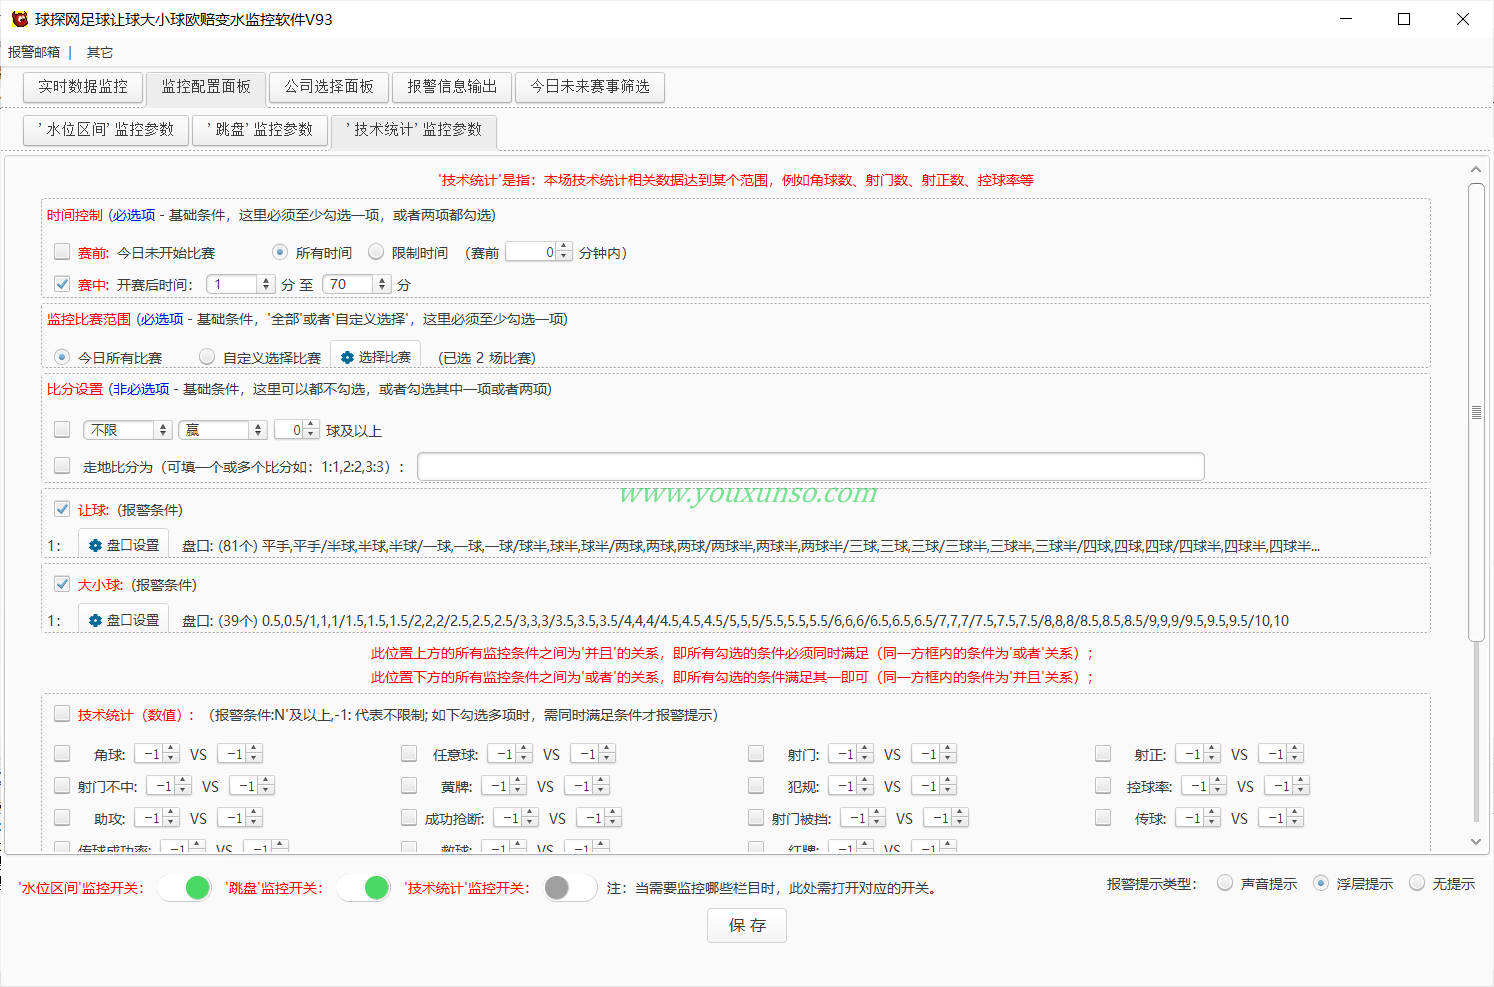The height and width of the screenshot is (987, 1494).
Task: Uncheck the 赛中 开赛后时间 checkbox
Action: pyautogui.click(x=62, y=284)
